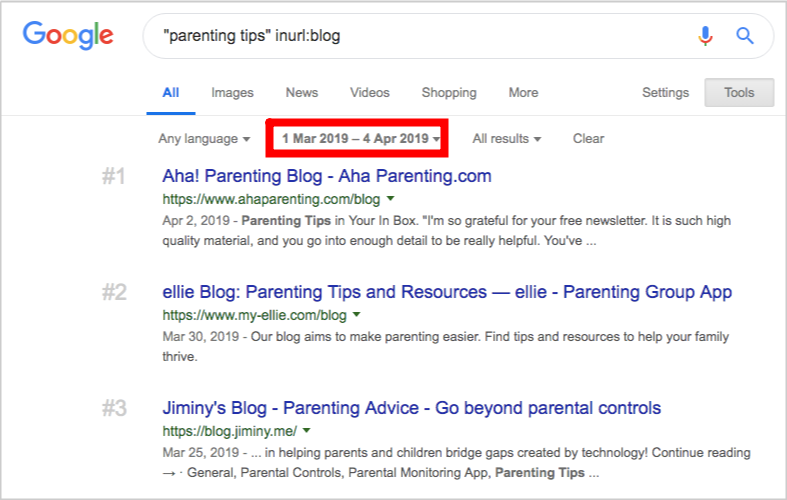The width and height of the screenshot is (787, 500).
Task: Click the snippet text starting 'Mar 30, 2019'
Action: tap(445, 347)
